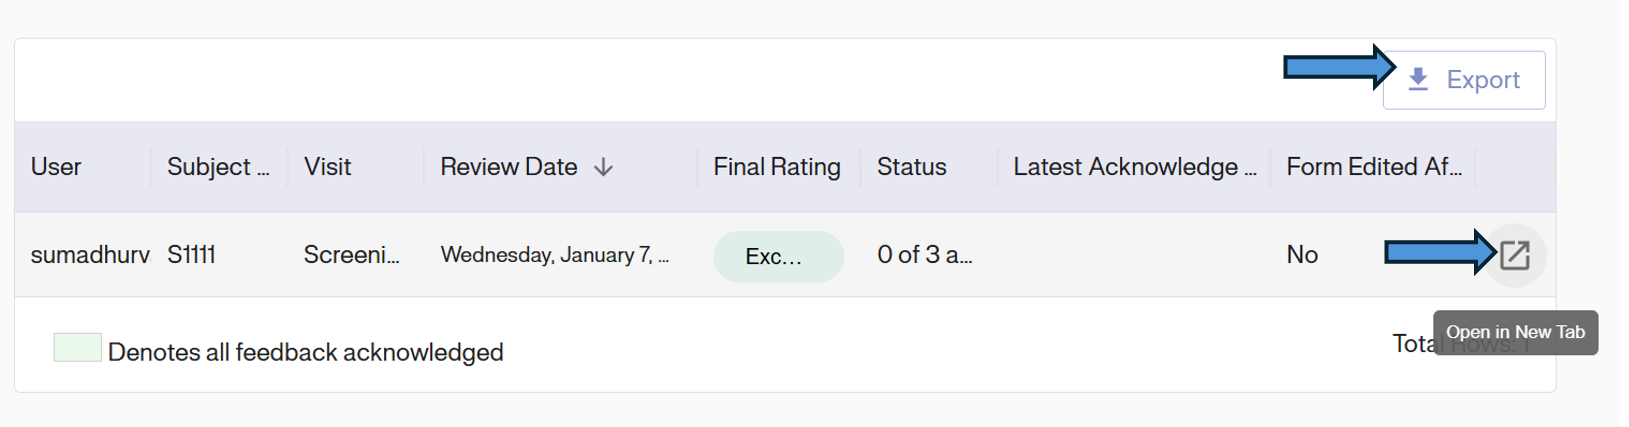Sort by the User column header

pyautogui.click(x=56, y=167)
